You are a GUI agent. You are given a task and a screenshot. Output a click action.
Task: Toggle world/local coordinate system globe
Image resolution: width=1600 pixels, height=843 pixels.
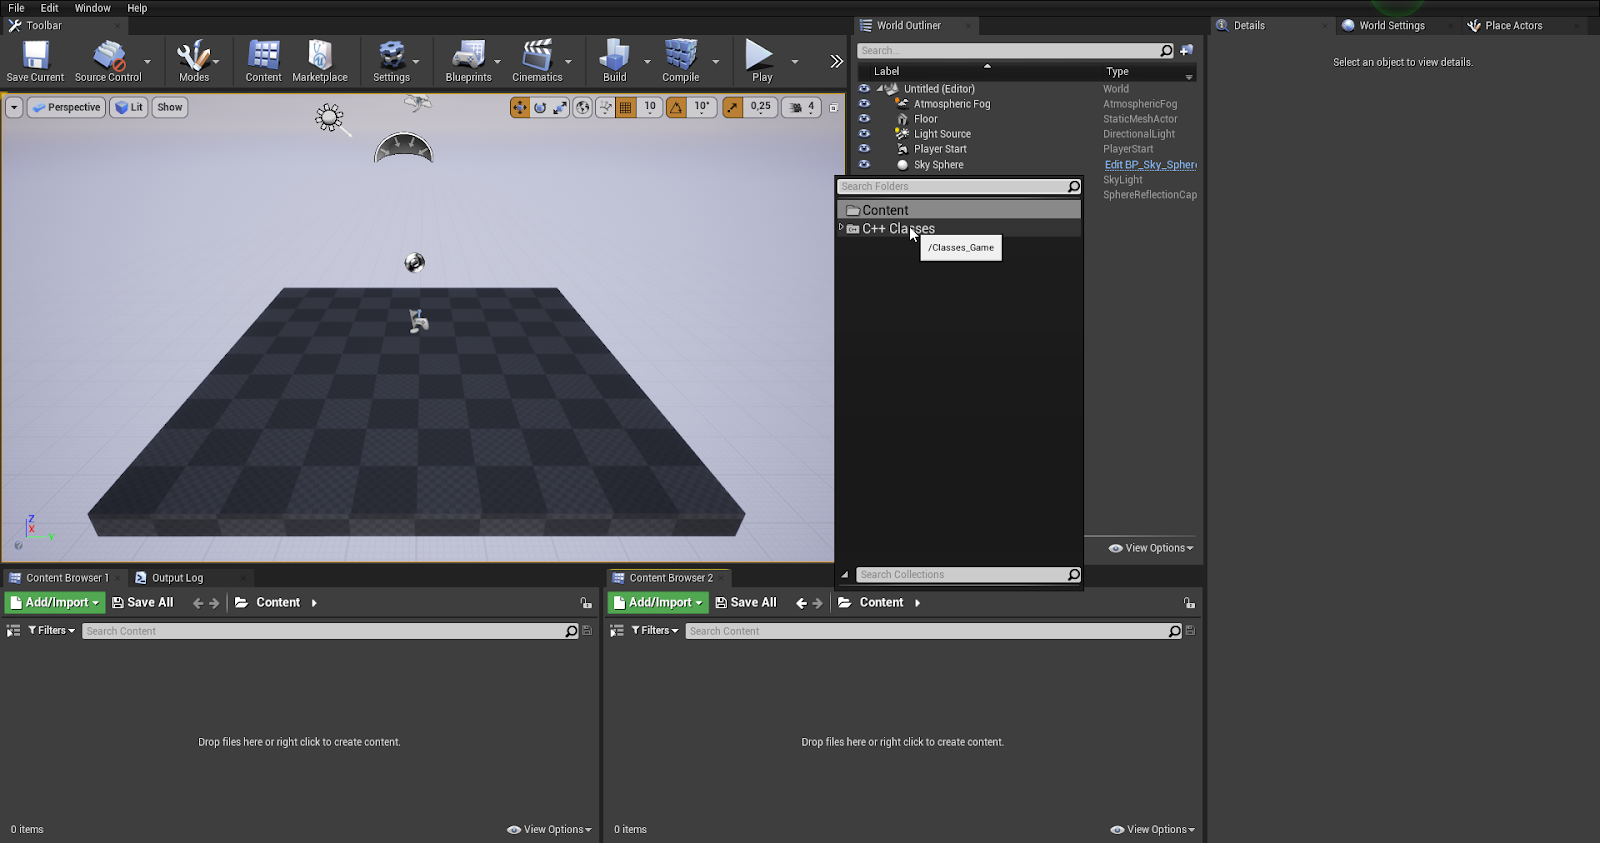[583, 107]
